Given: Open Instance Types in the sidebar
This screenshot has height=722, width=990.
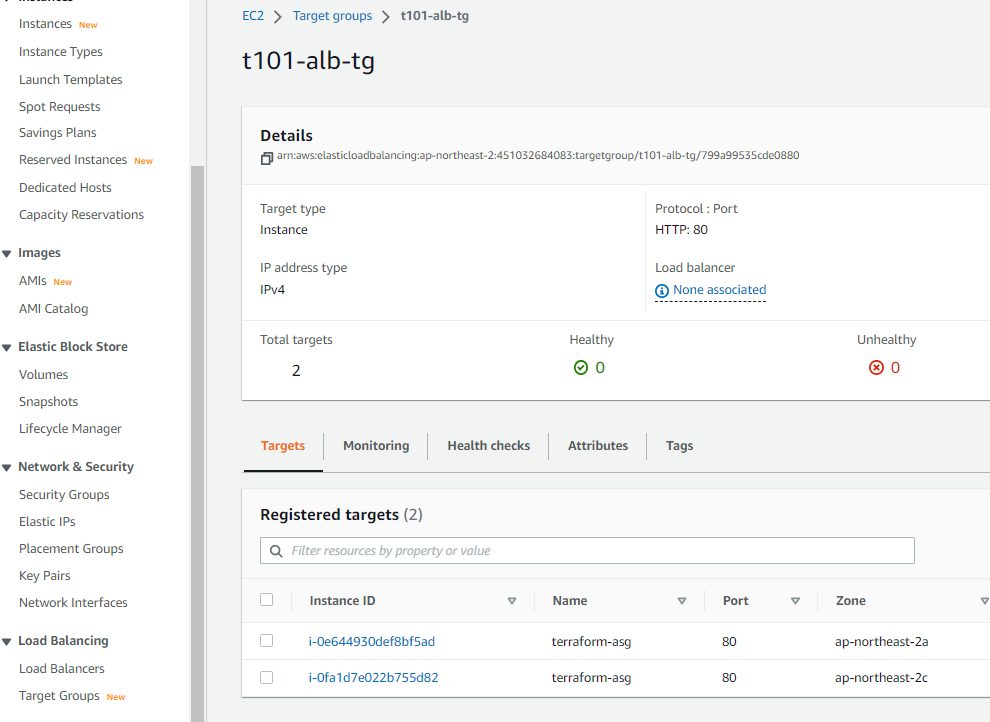Looking at the screenshot, I should tap(61, 52).
